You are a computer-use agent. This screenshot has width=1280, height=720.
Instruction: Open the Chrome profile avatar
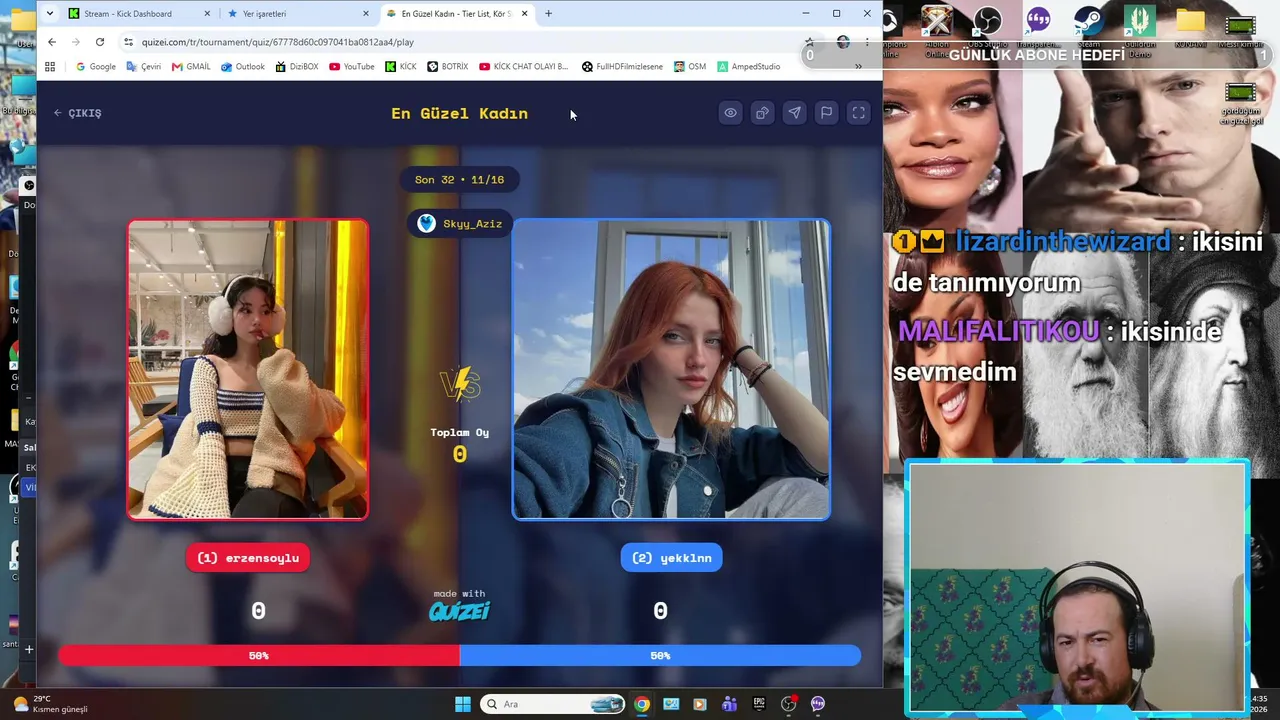pos(843,42)
